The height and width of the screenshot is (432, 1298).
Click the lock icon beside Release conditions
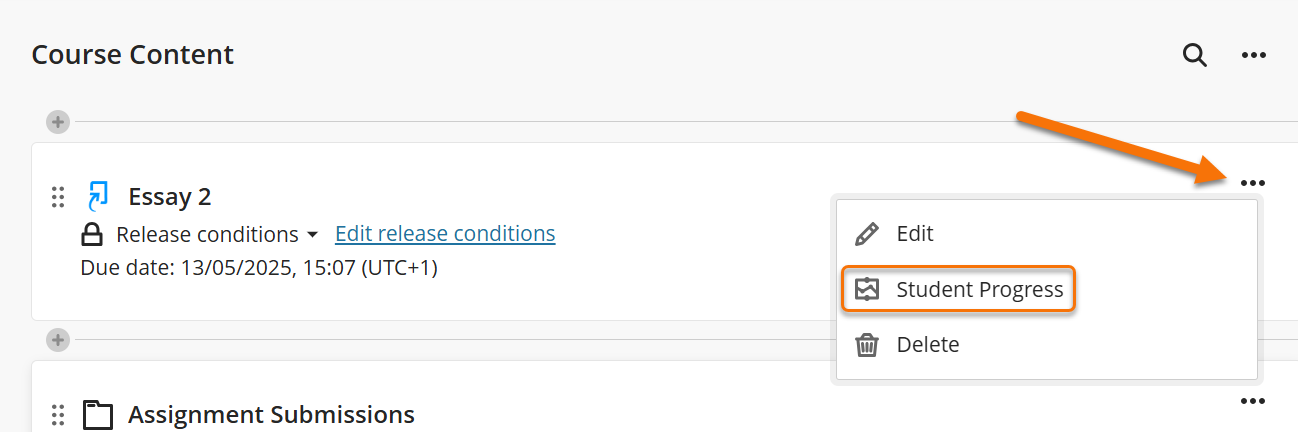(92, 235)
